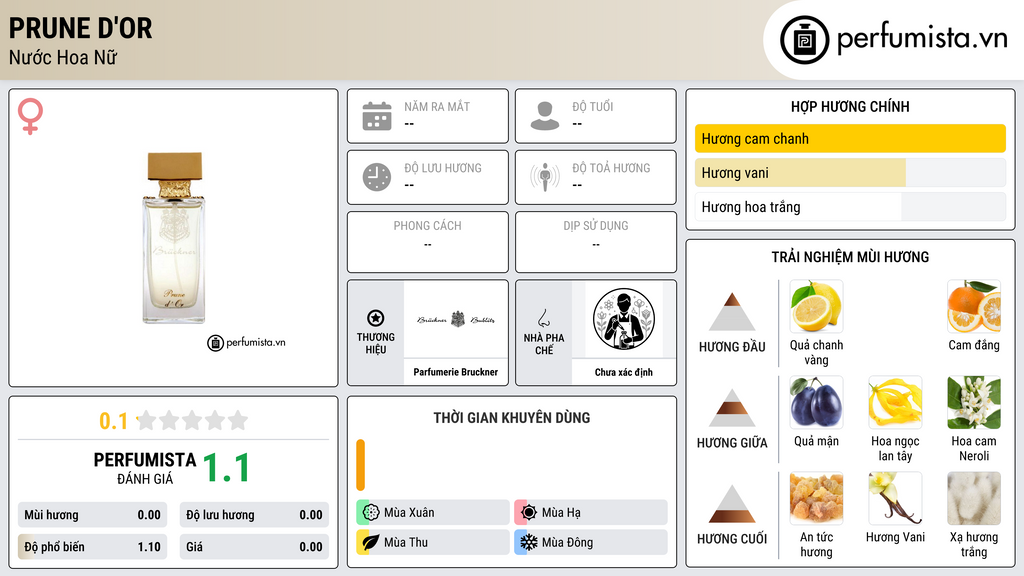The height and width of the screenshot is (576, 1024).
Task: Click the clock icon beside Độ lưu hương
Action: [x=377, y=177]
